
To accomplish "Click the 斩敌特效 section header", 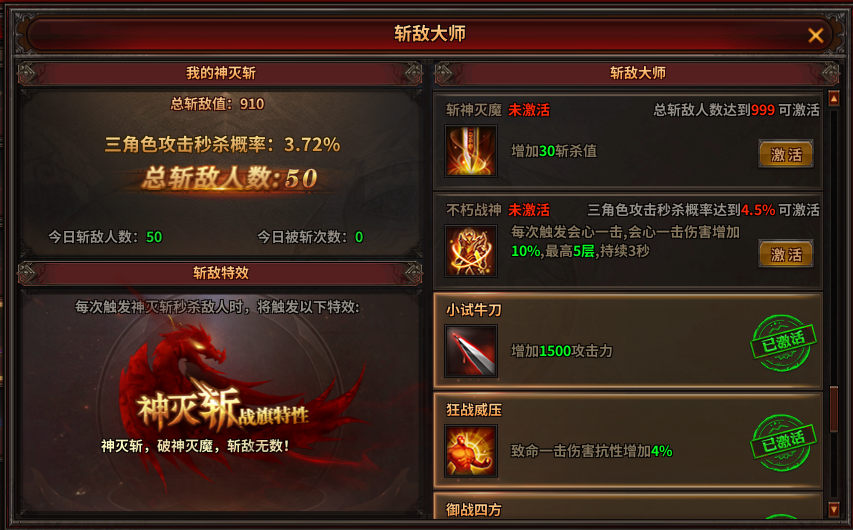I will pos(220,273).
